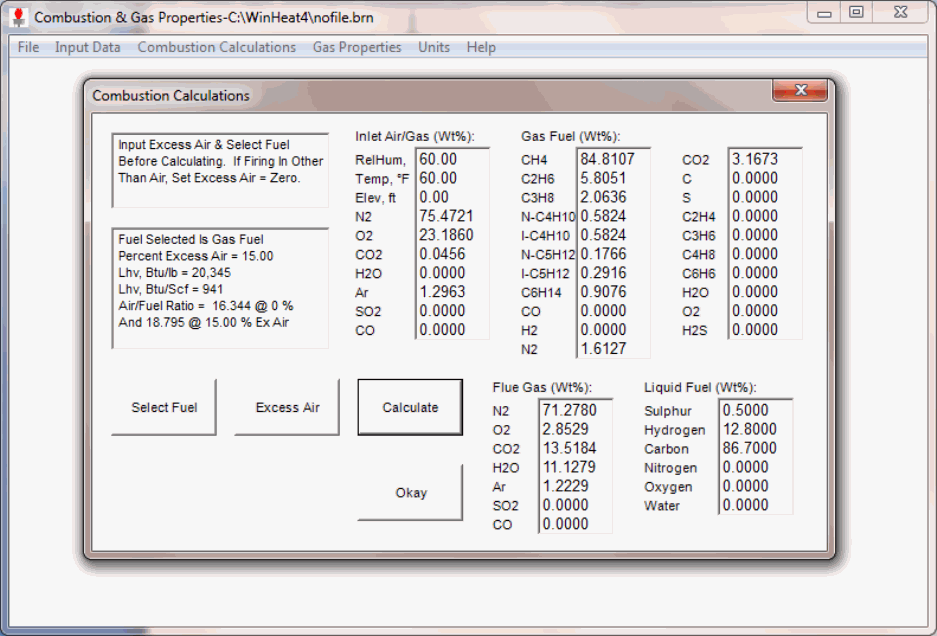Click liquid fuel Nitrogen value field
The height and width of the screenshot is (636, 937).
757,467
